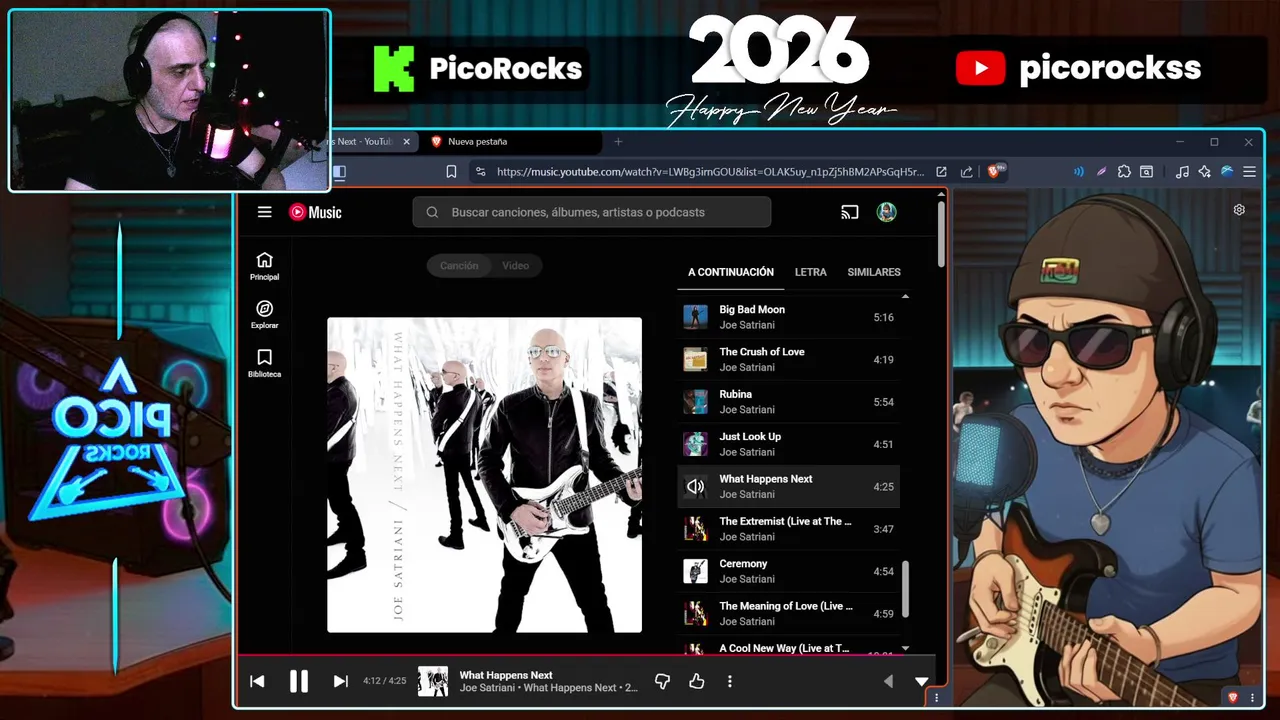The width and height of the screenshot is (1280, 720).
Task: Play Big Bad Moon from the queue
Action: (788, 317)
